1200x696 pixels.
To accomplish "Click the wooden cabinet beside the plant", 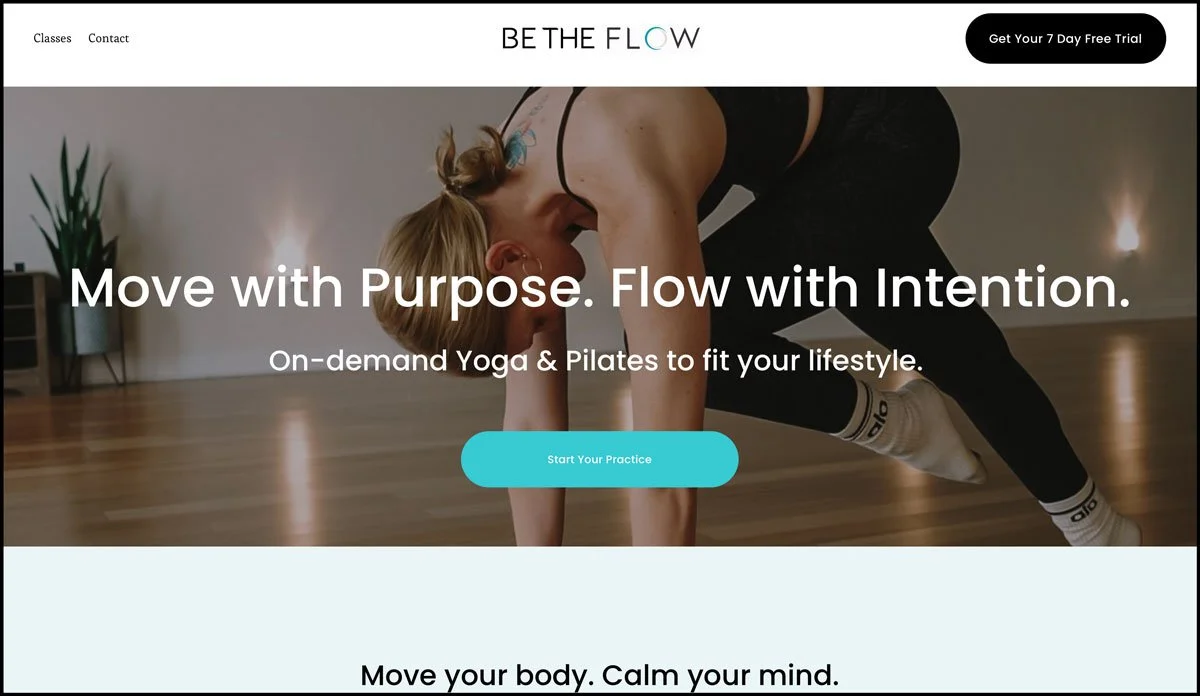I will coord(27,332).
